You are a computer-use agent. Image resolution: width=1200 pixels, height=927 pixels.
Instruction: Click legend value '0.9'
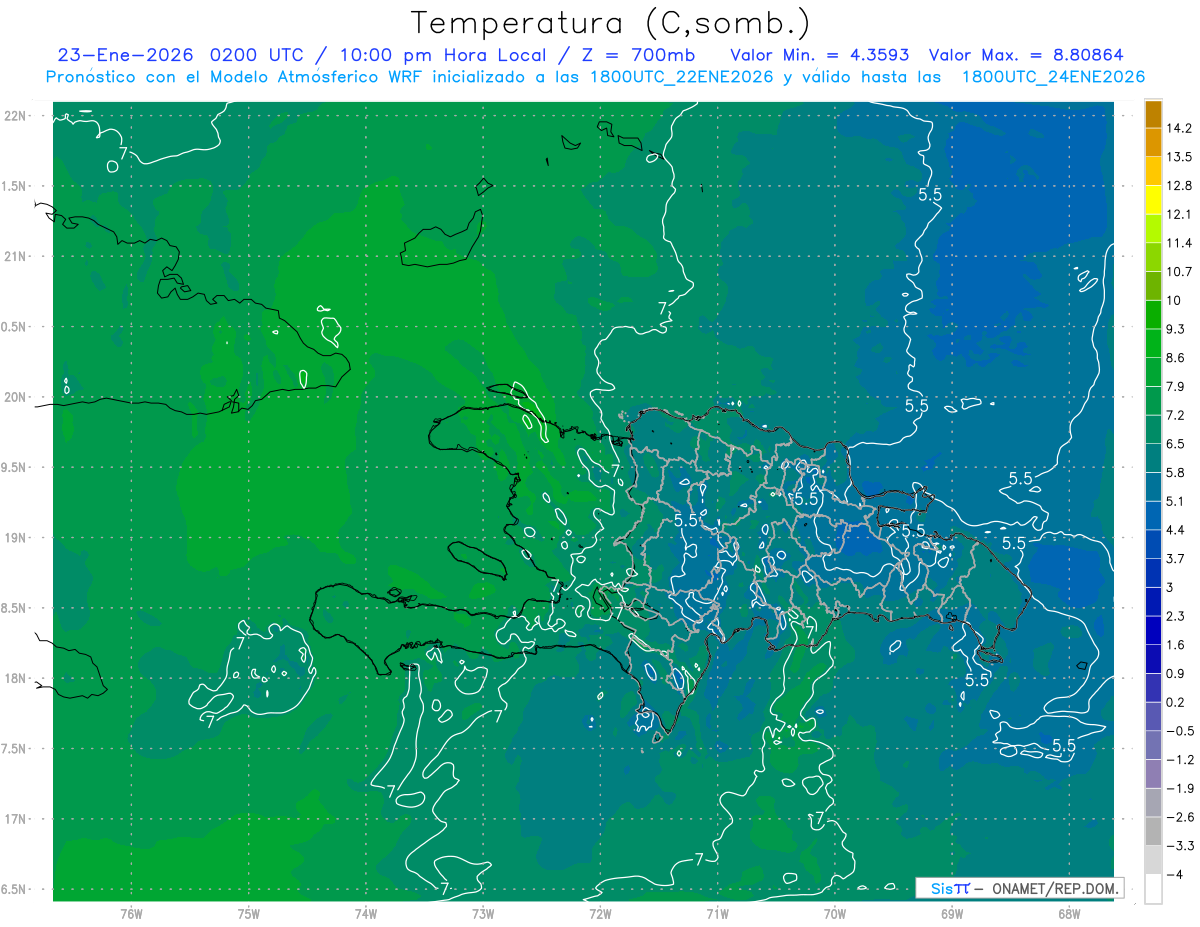(x=1174, y=674)
